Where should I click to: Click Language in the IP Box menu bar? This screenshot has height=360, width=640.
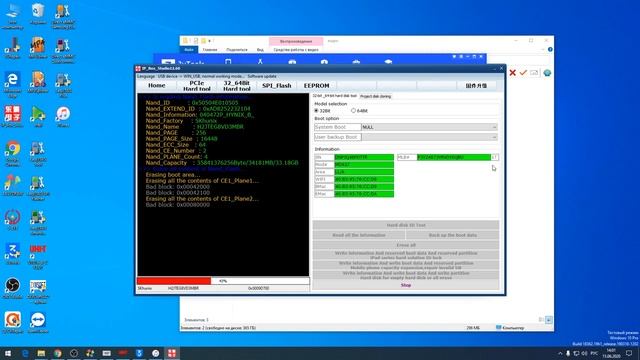pyautogui.click(x=146, y=76)
